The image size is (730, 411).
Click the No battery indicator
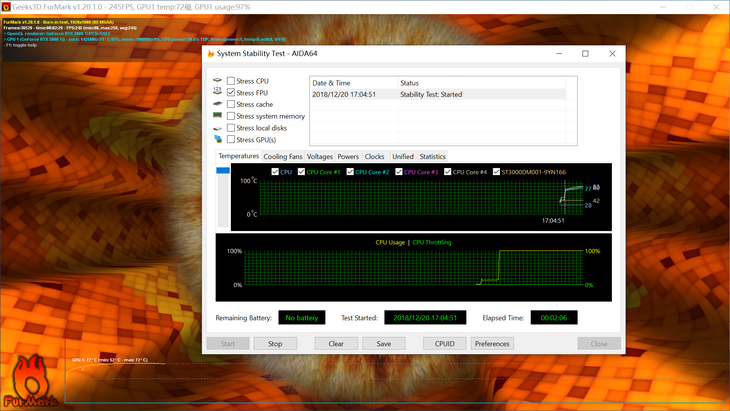coord(302,317)
